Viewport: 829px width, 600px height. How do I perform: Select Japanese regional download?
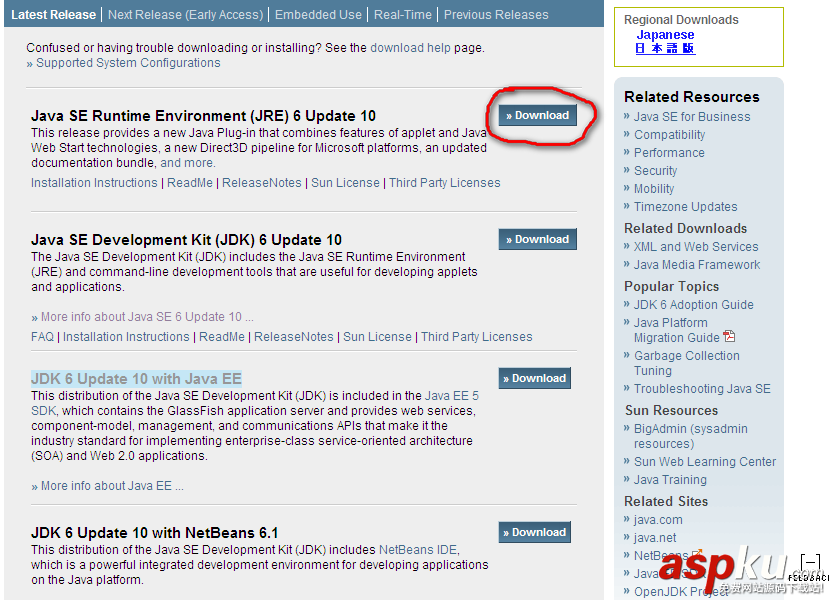(665, 35)
